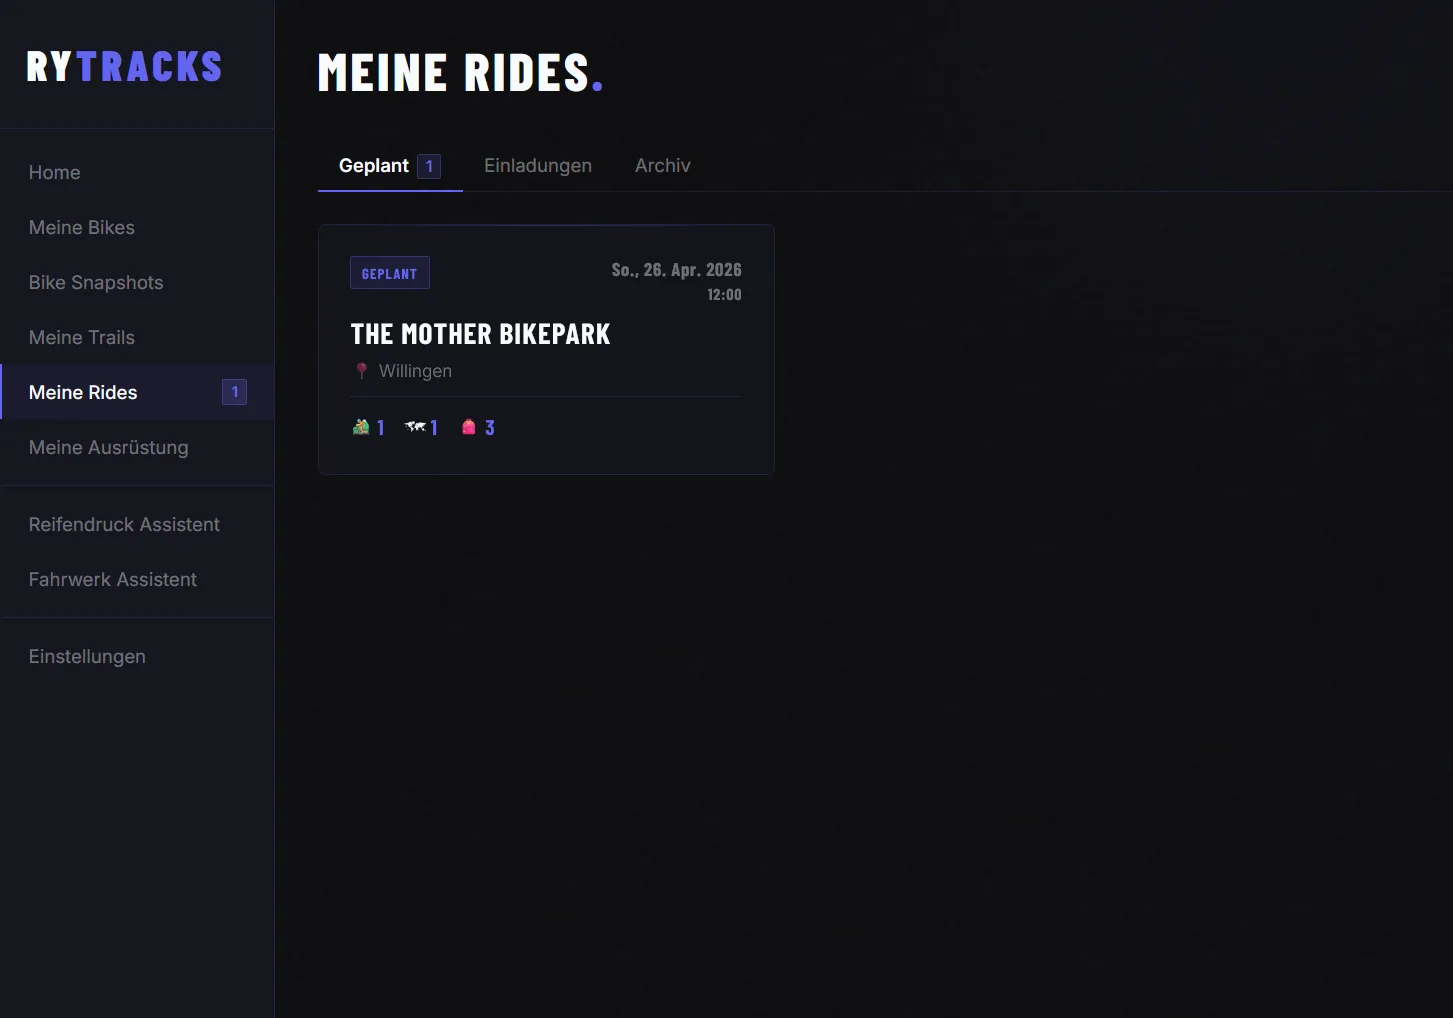Click the active tab indicator under Geplant
Viewport: 1453px width, 1018px height.
pos(390,188)
